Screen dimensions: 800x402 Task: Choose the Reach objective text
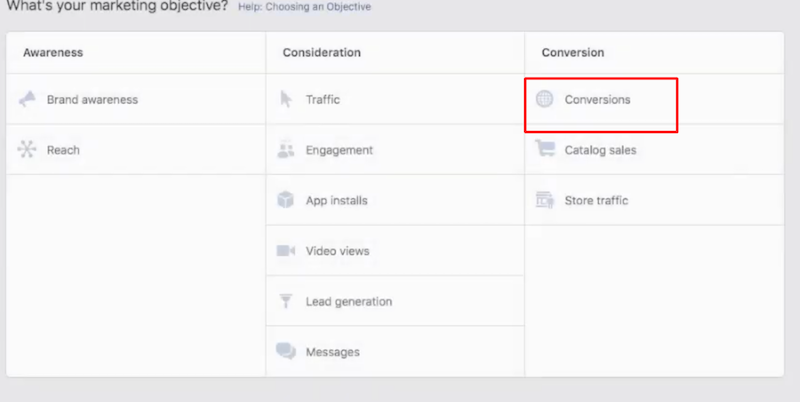pyautogui.click(x=63, y=150)
